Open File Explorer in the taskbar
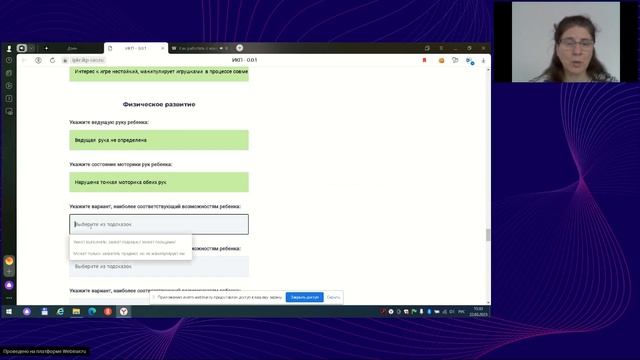The width and height of the screenshot is (640, 360). pyautogui.click(x=76, y=311)
